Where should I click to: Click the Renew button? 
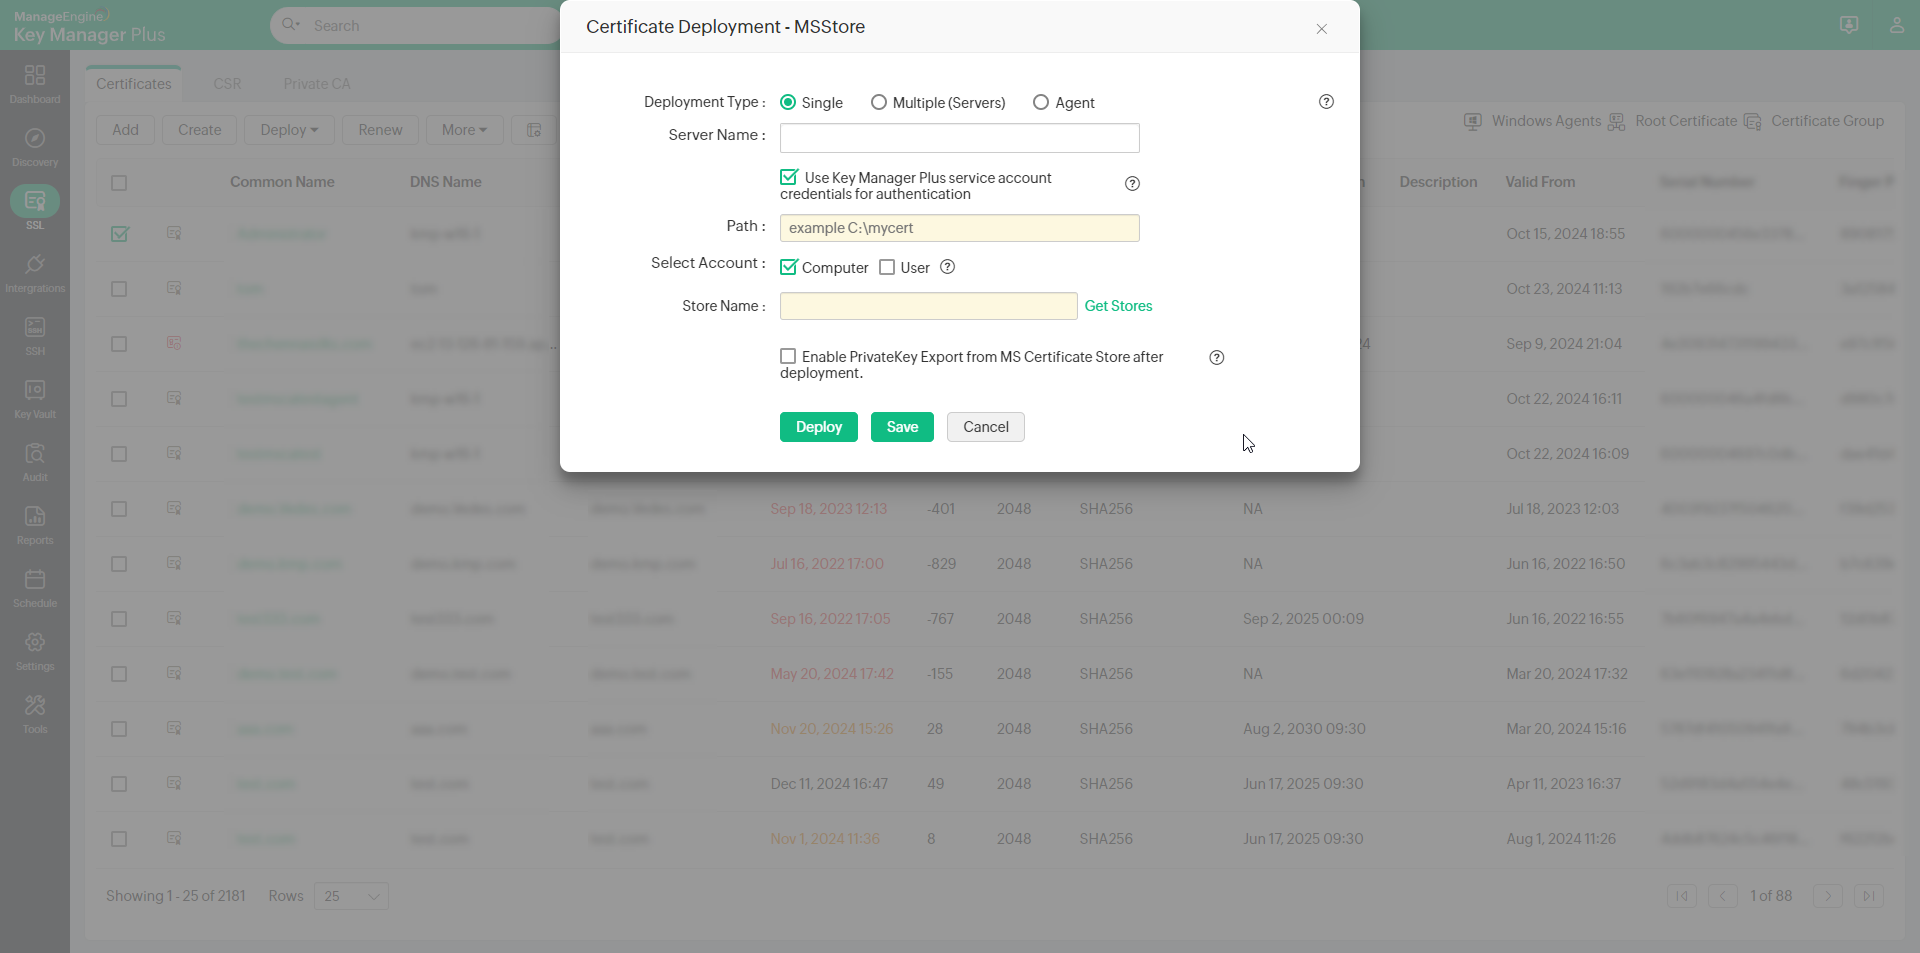tap(380, 130)
